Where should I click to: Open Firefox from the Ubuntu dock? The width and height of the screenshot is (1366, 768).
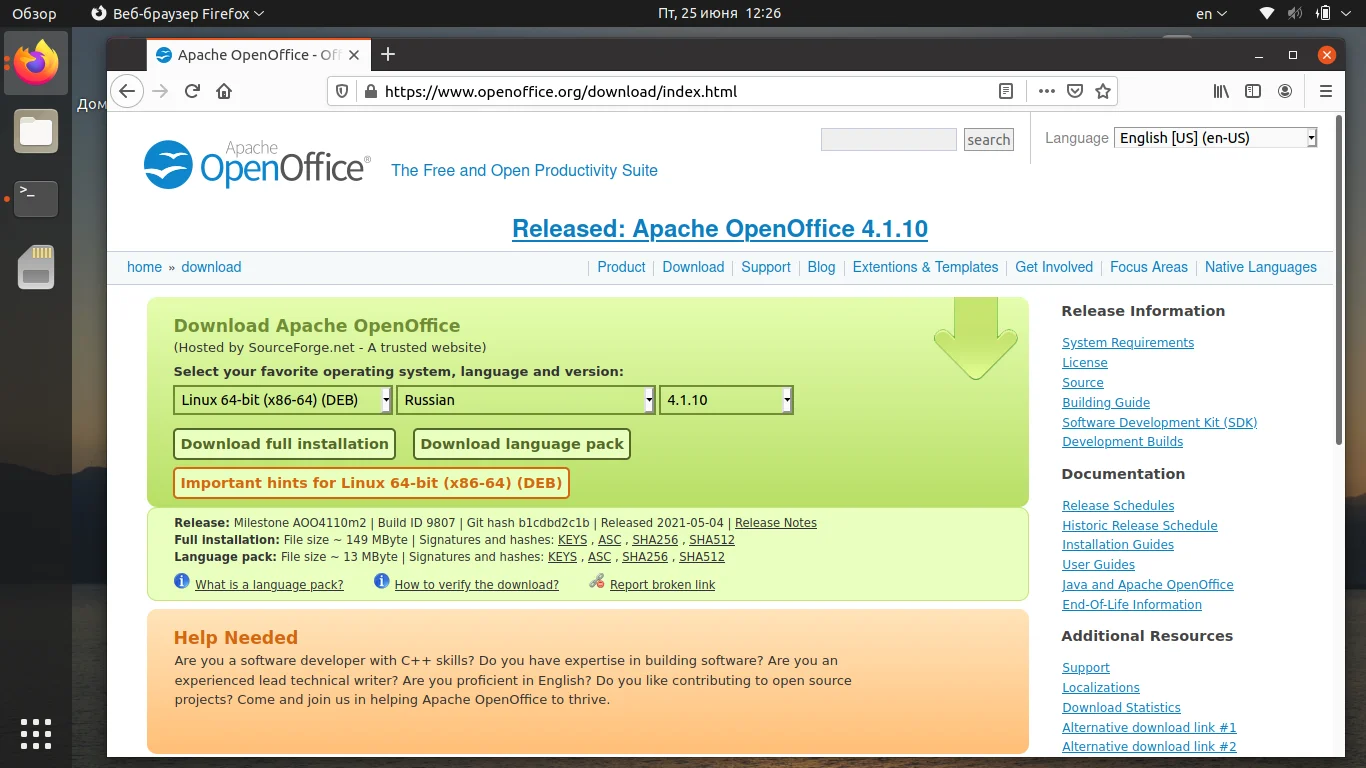(x=36, y=63)
